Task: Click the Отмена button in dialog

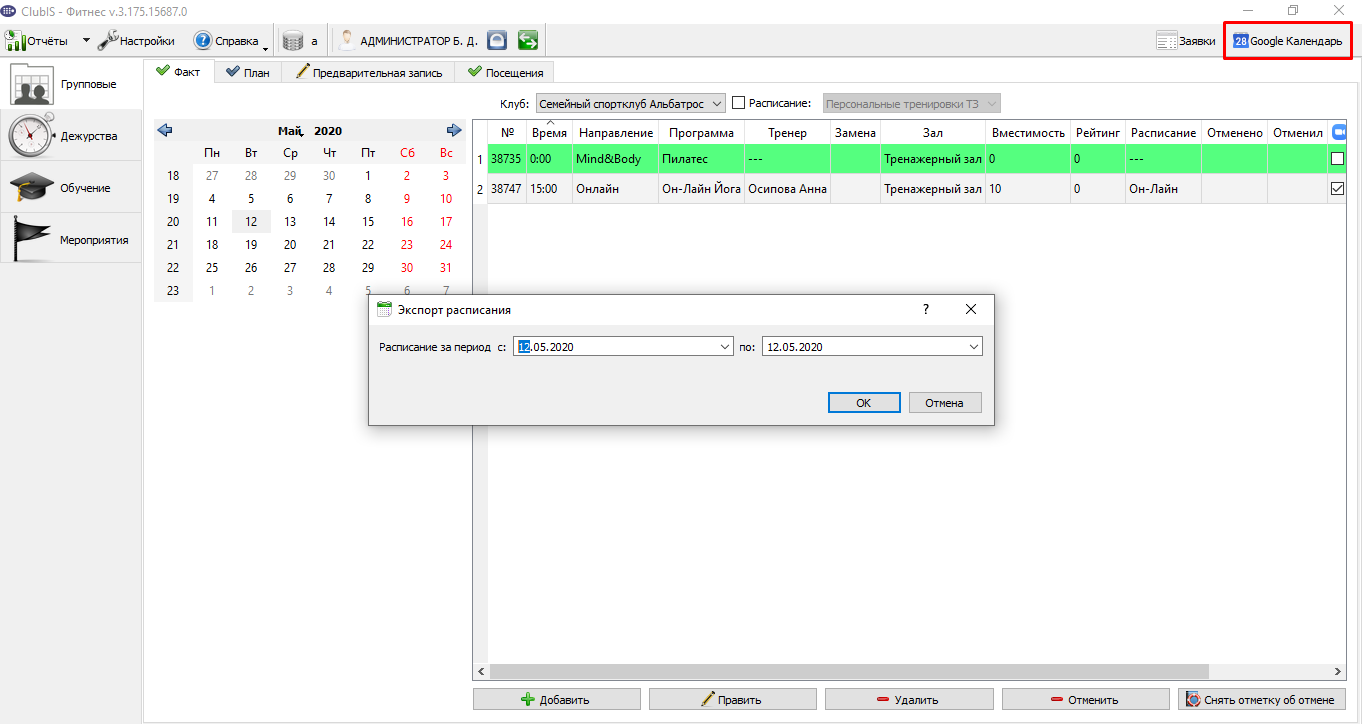Action: pos(944,403)
